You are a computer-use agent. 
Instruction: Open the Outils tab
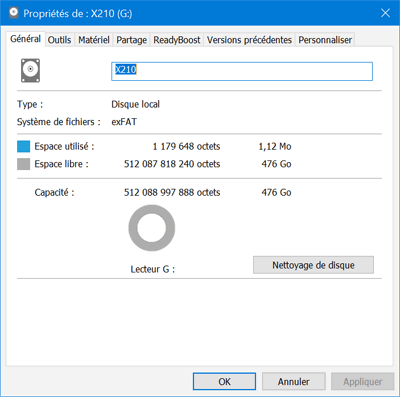tap(59, 40)
